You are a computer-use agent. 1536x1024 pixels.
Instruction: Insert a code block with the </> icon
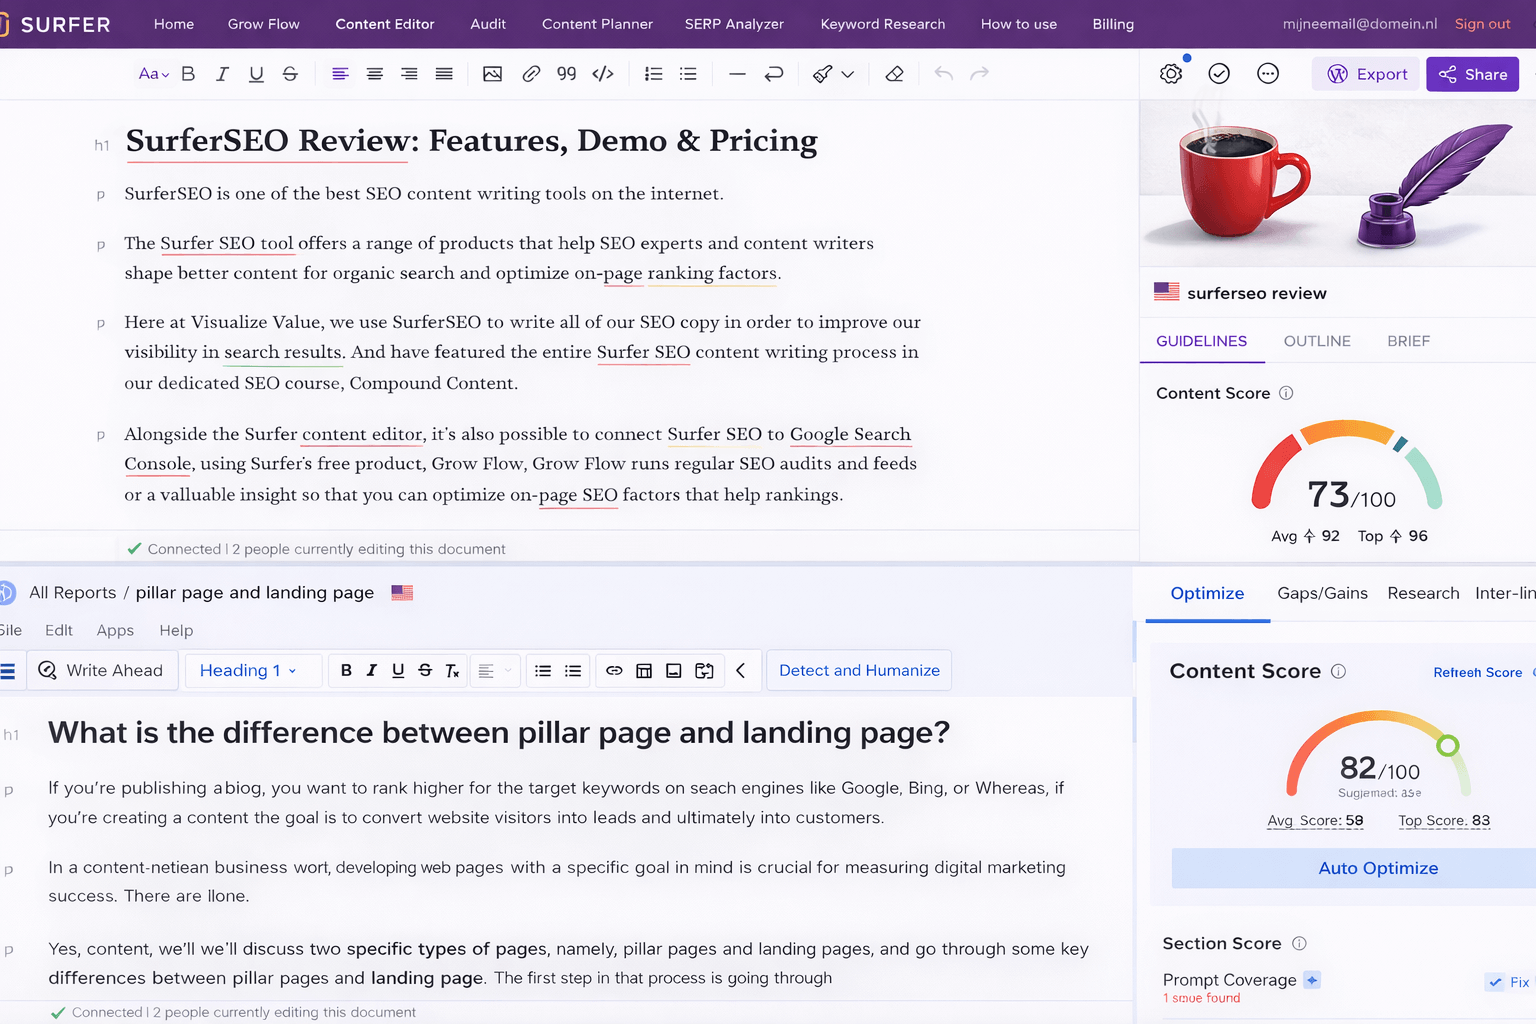click(603, 73)
